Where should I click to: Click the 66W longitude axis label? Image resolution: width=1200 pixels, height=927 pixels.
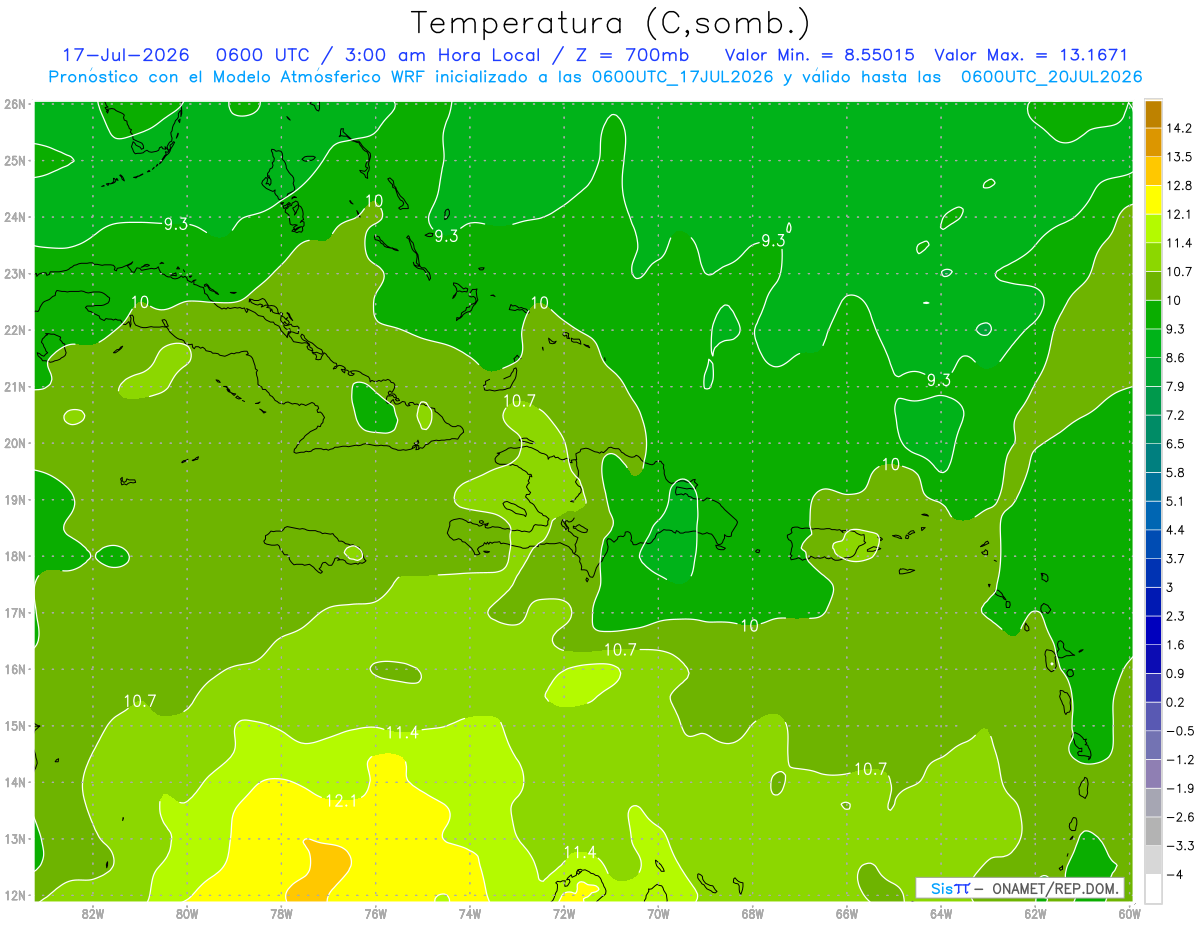pyautogui.click(x=846, y=913)
